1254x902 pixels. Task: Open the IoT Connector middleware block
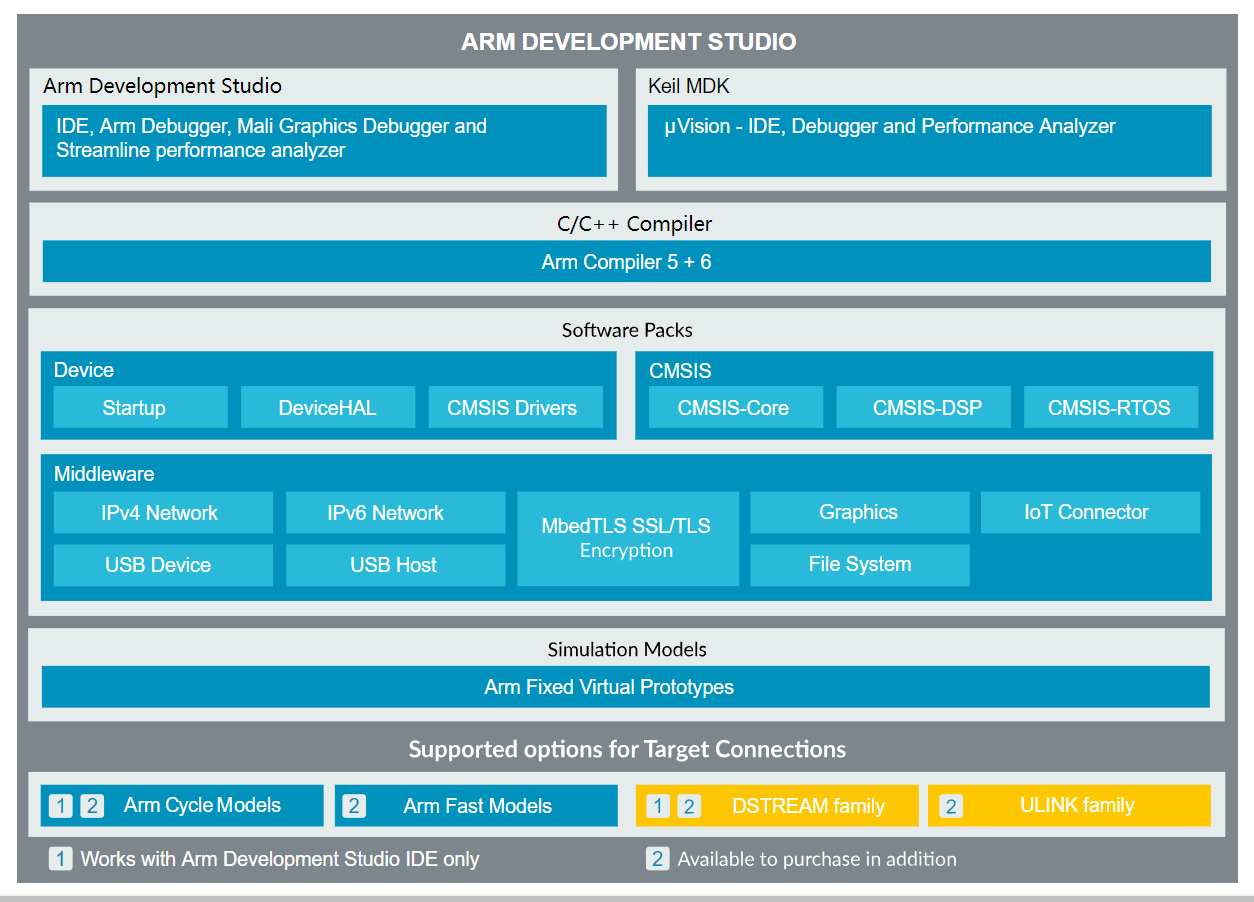click(1090, 512)
